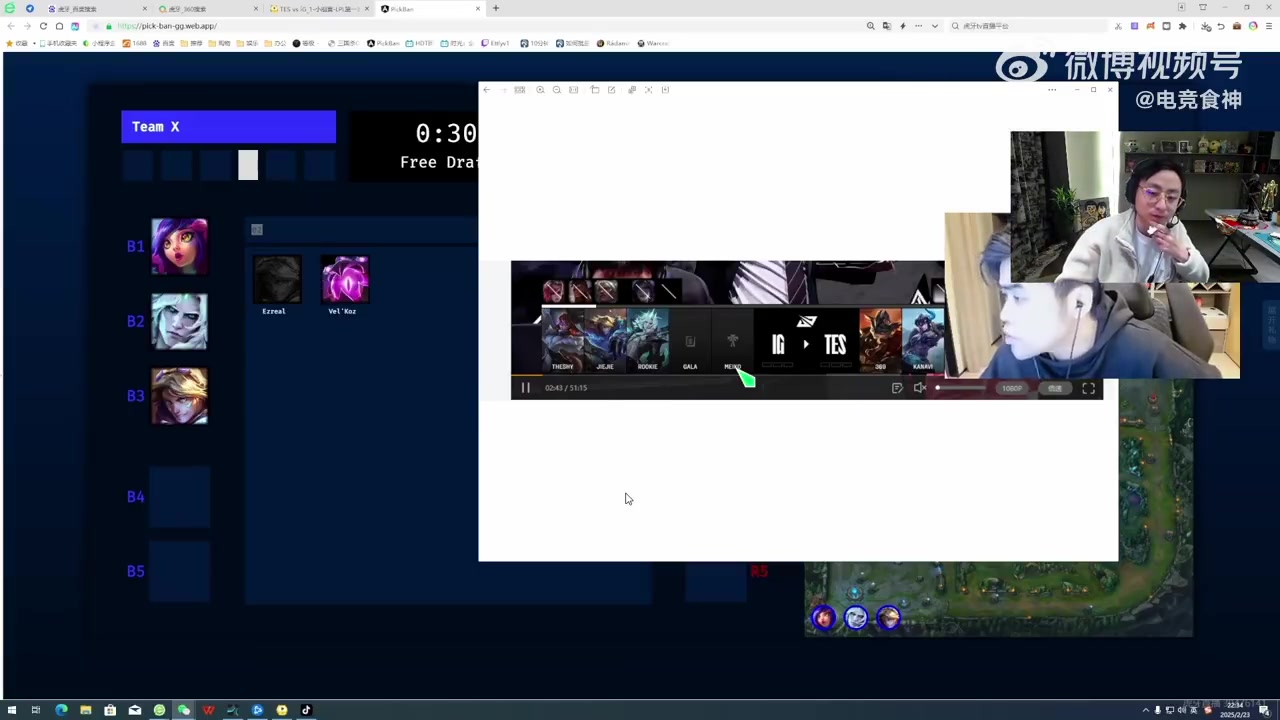
Task: Expand the address bar dropdown chevron
Action: (x=934, y=26)
